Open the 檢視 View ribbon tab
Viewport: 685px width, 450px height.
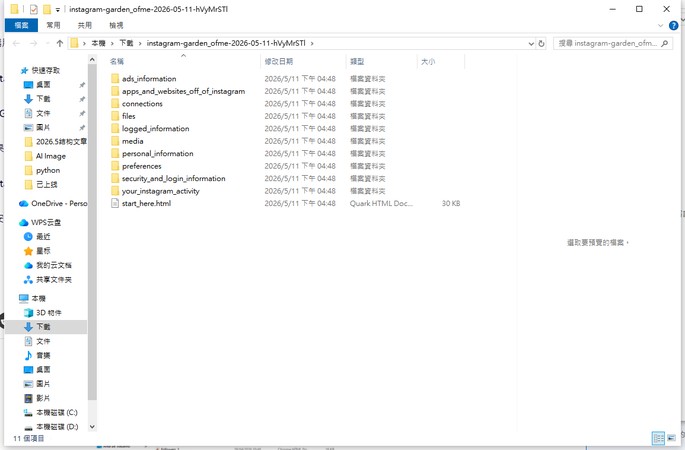click(116, 25)
